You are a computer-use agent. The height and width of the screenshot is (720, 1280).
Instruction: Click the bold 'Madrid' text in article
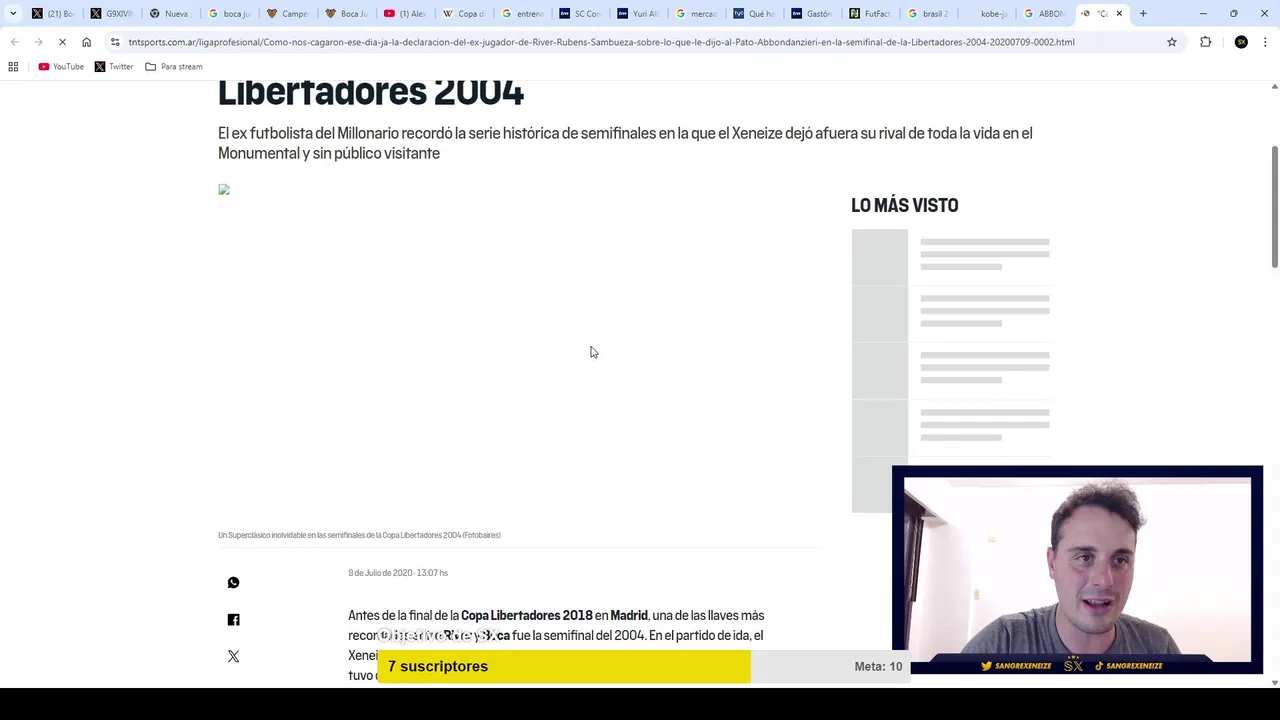click(629, 615)
